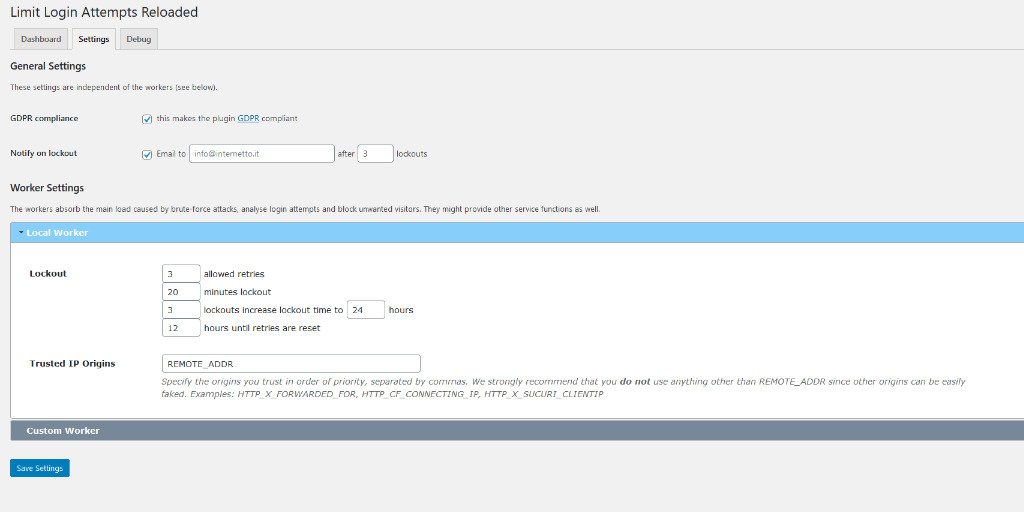
Task: Switch to the Debug tab
Action: tap(138, 39)
